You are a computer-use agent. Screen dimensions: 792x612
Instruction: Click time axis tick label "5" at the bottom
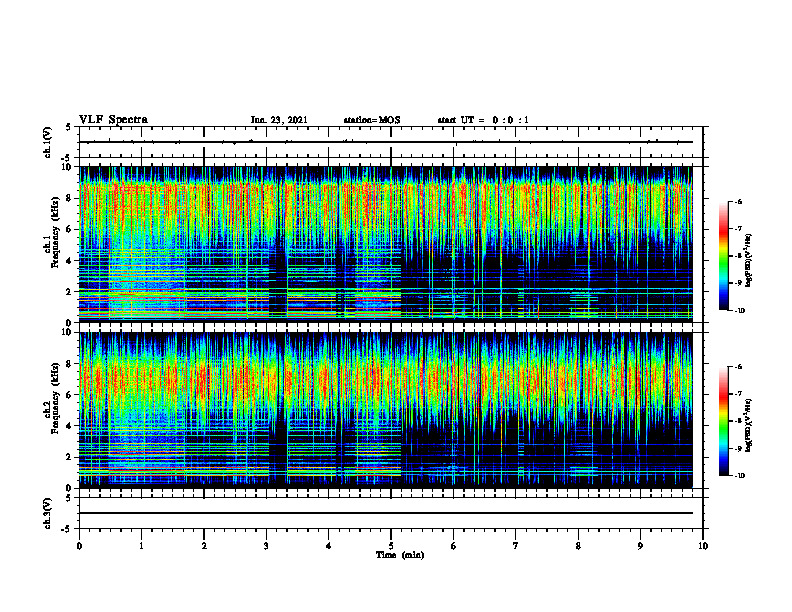(391, 546)
